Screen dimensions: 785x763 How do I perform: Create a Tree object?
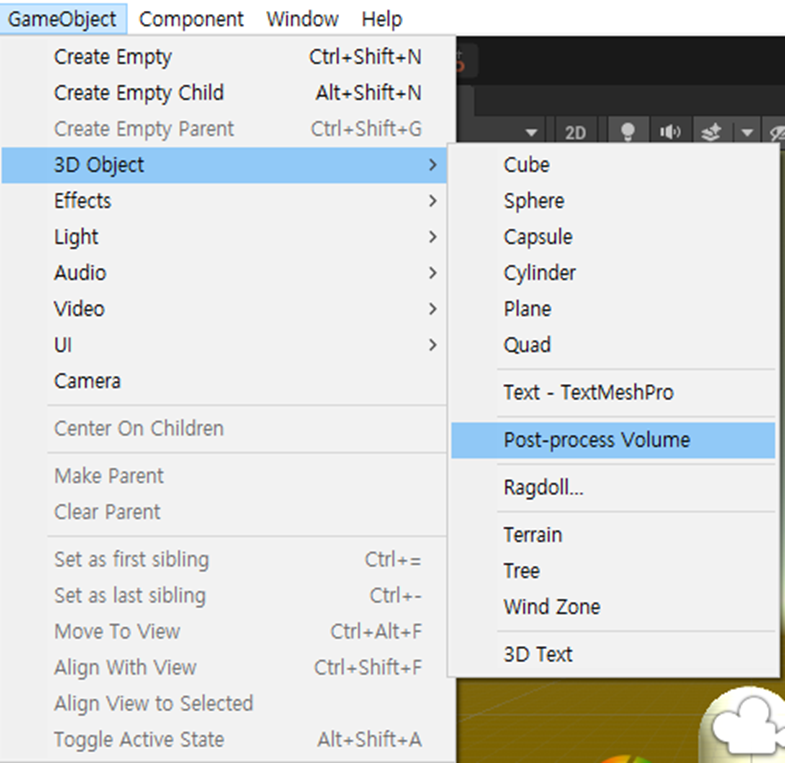click(613, 571)
